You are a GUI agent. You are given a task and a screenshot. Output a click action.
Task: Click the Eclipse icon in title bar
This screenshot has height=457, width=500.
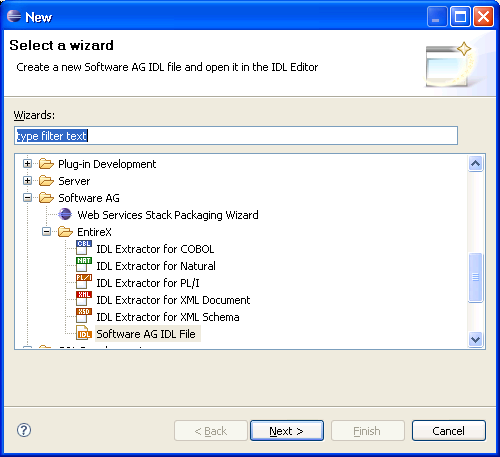pos(14,16)
